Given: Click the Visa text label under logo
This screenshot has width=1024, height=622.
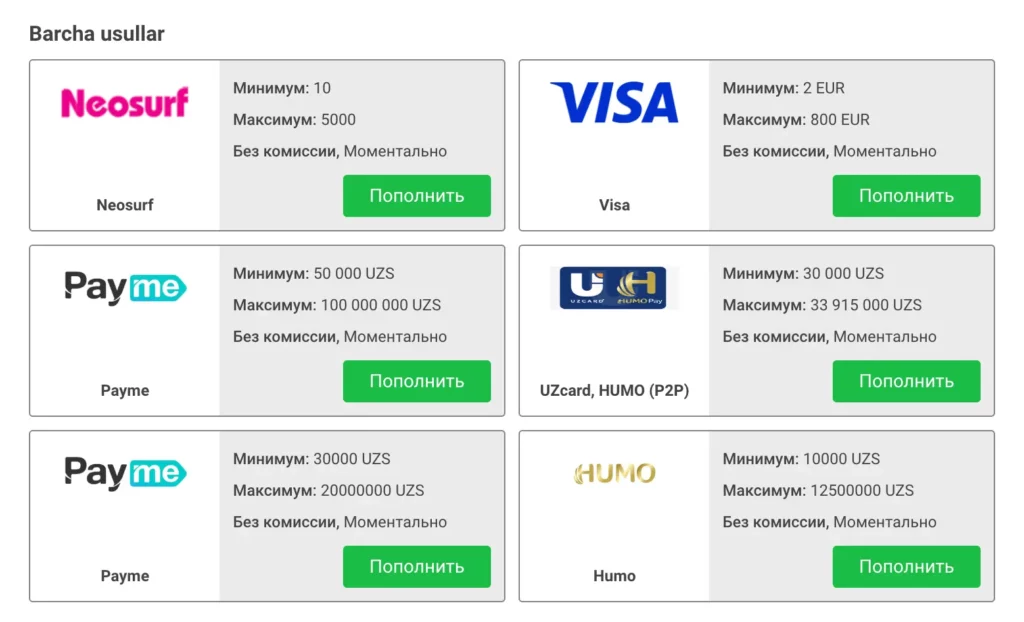Looking at the screenshot, I should [x=614, y=205].
